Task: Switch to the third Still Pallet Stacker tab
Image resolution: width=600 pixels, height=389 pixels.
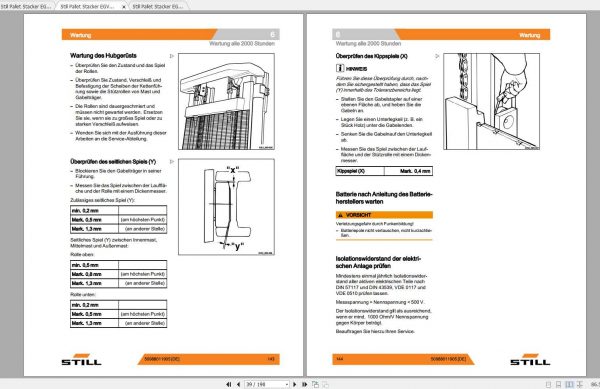Action: click(x=158, y=7)
